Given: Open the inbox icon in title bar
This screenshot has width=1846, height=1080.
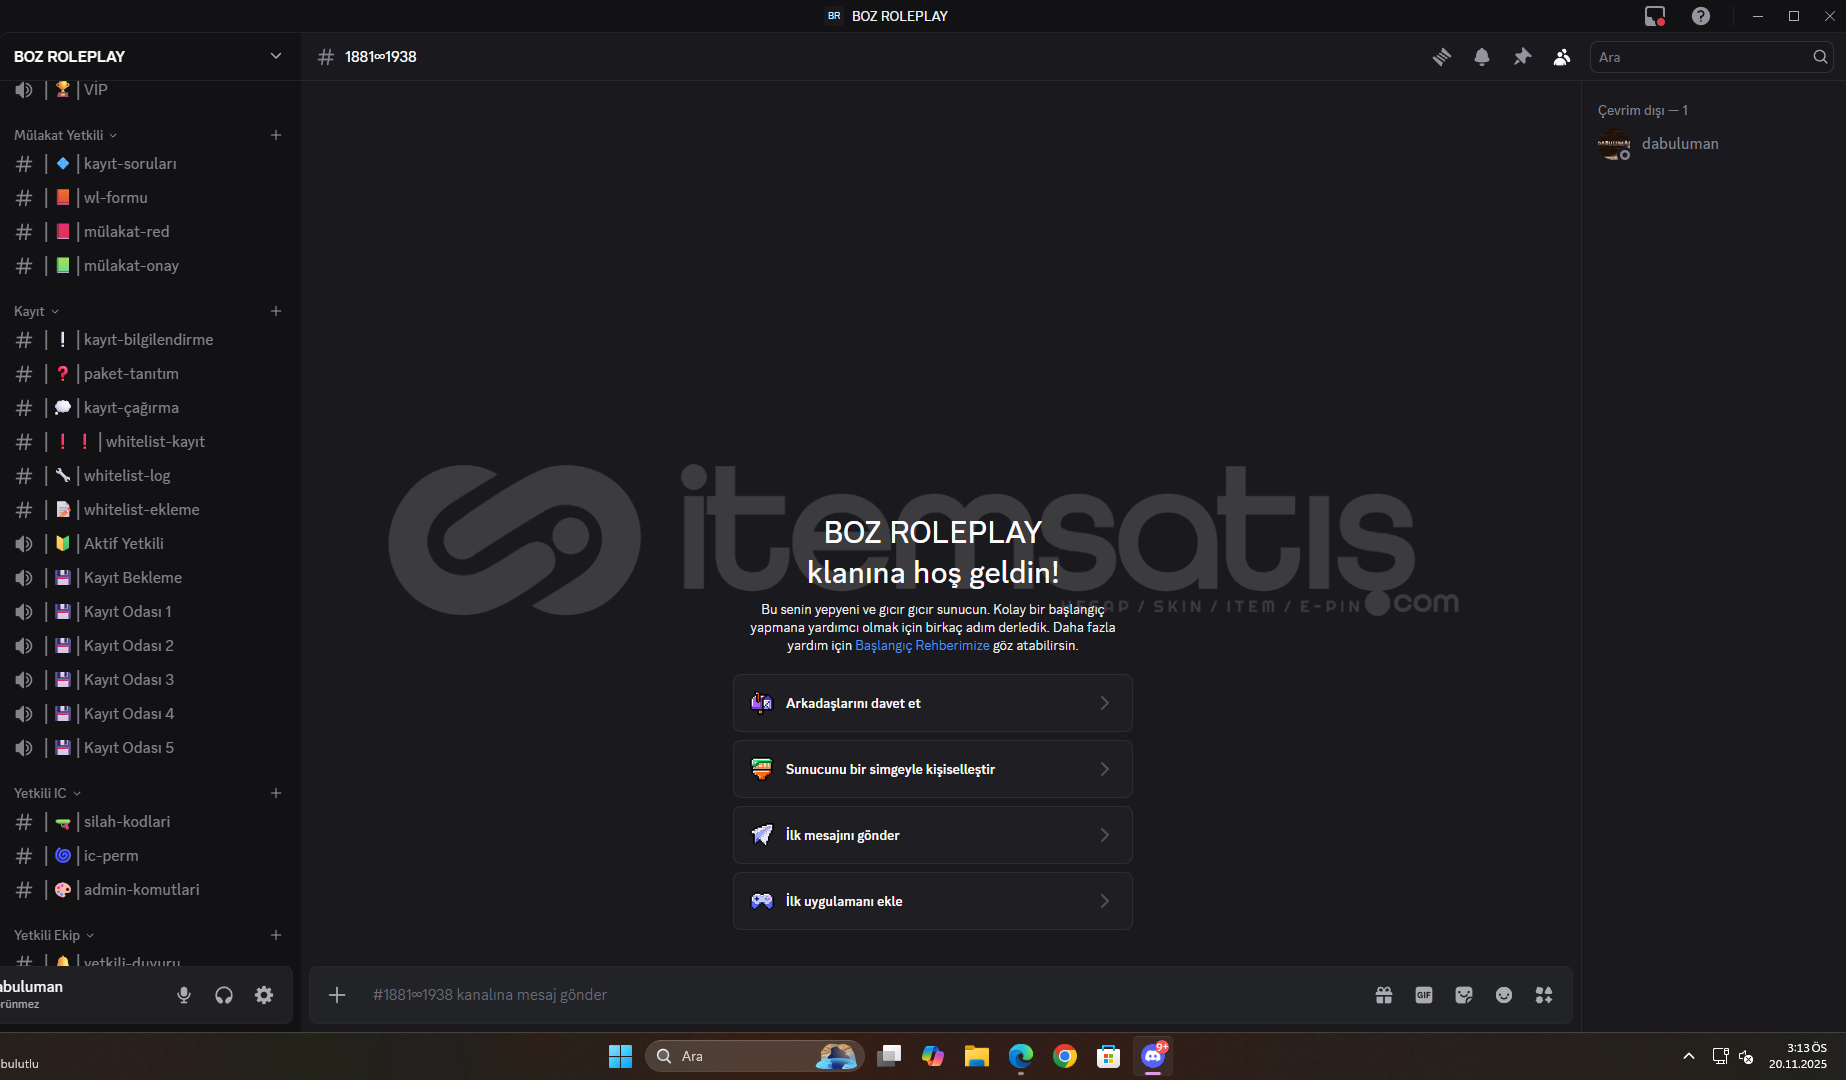Looking at the screenshot, I should pos(1655,16).
